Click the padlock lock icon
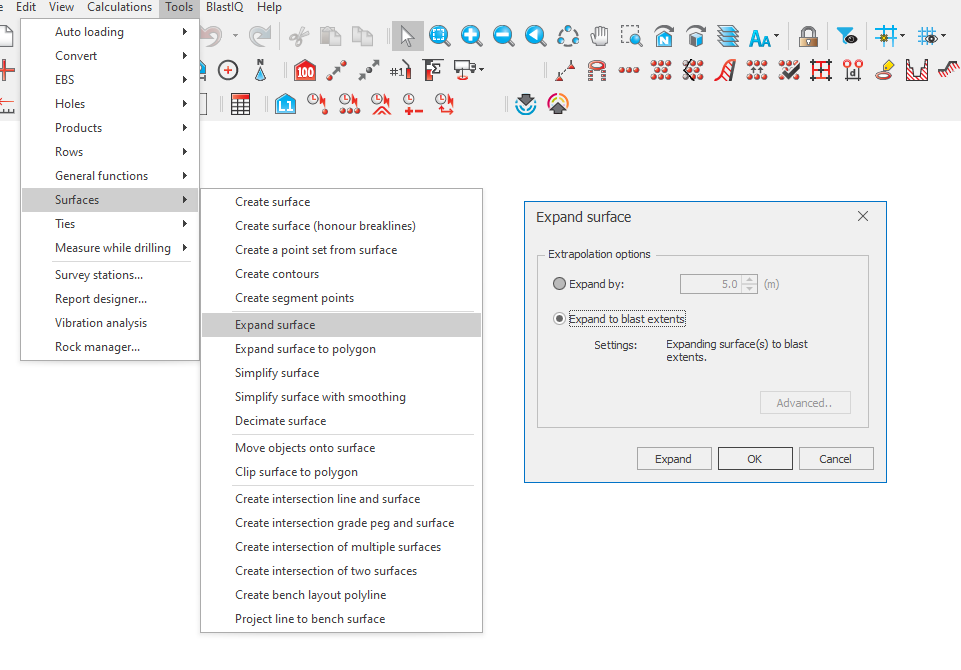 coord(808,37)
